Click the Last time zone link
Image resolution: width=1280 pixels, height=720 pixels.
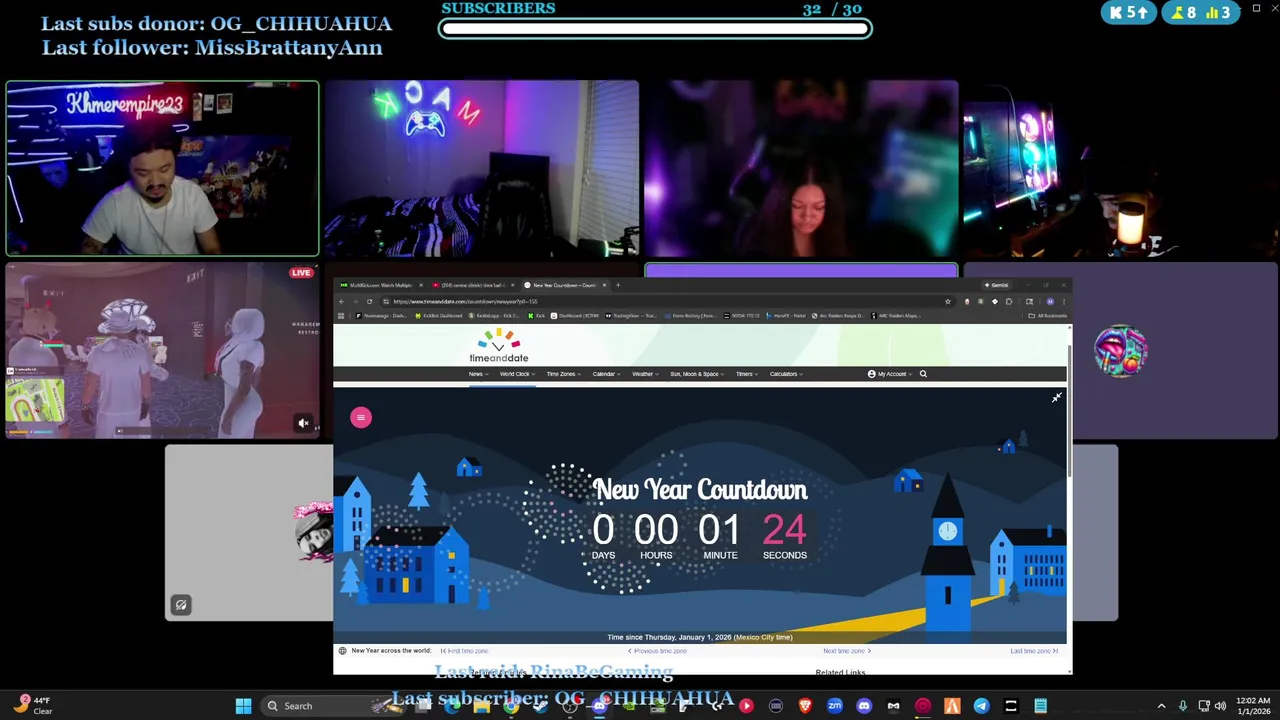coord(1034,651)
